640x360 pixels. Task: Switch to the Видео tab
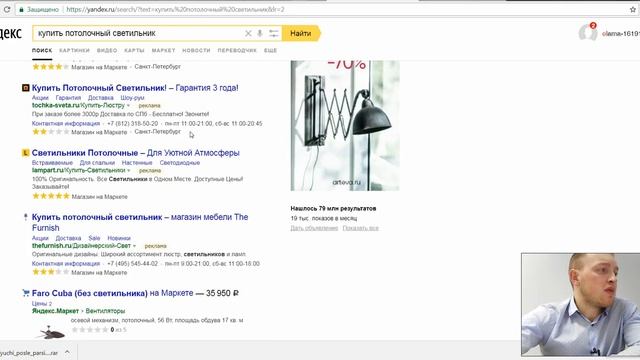107,51
